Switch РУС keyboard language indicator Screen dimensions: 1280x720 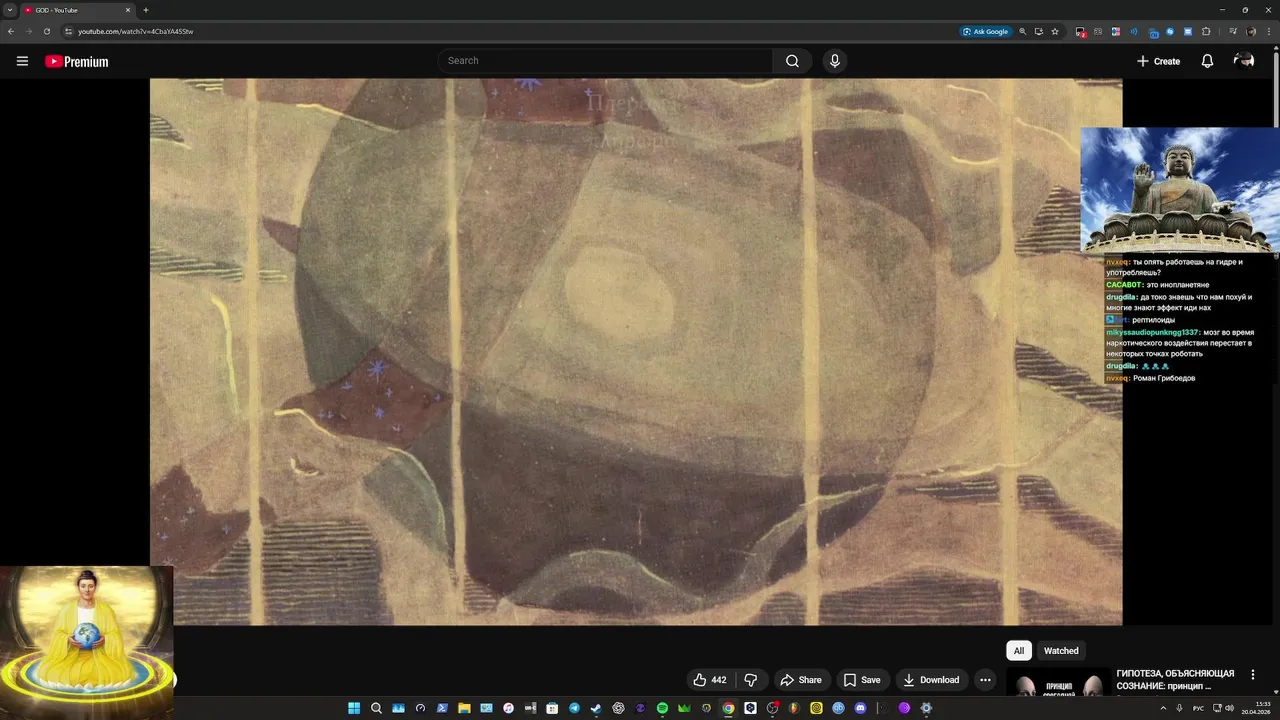[1198, 708]
